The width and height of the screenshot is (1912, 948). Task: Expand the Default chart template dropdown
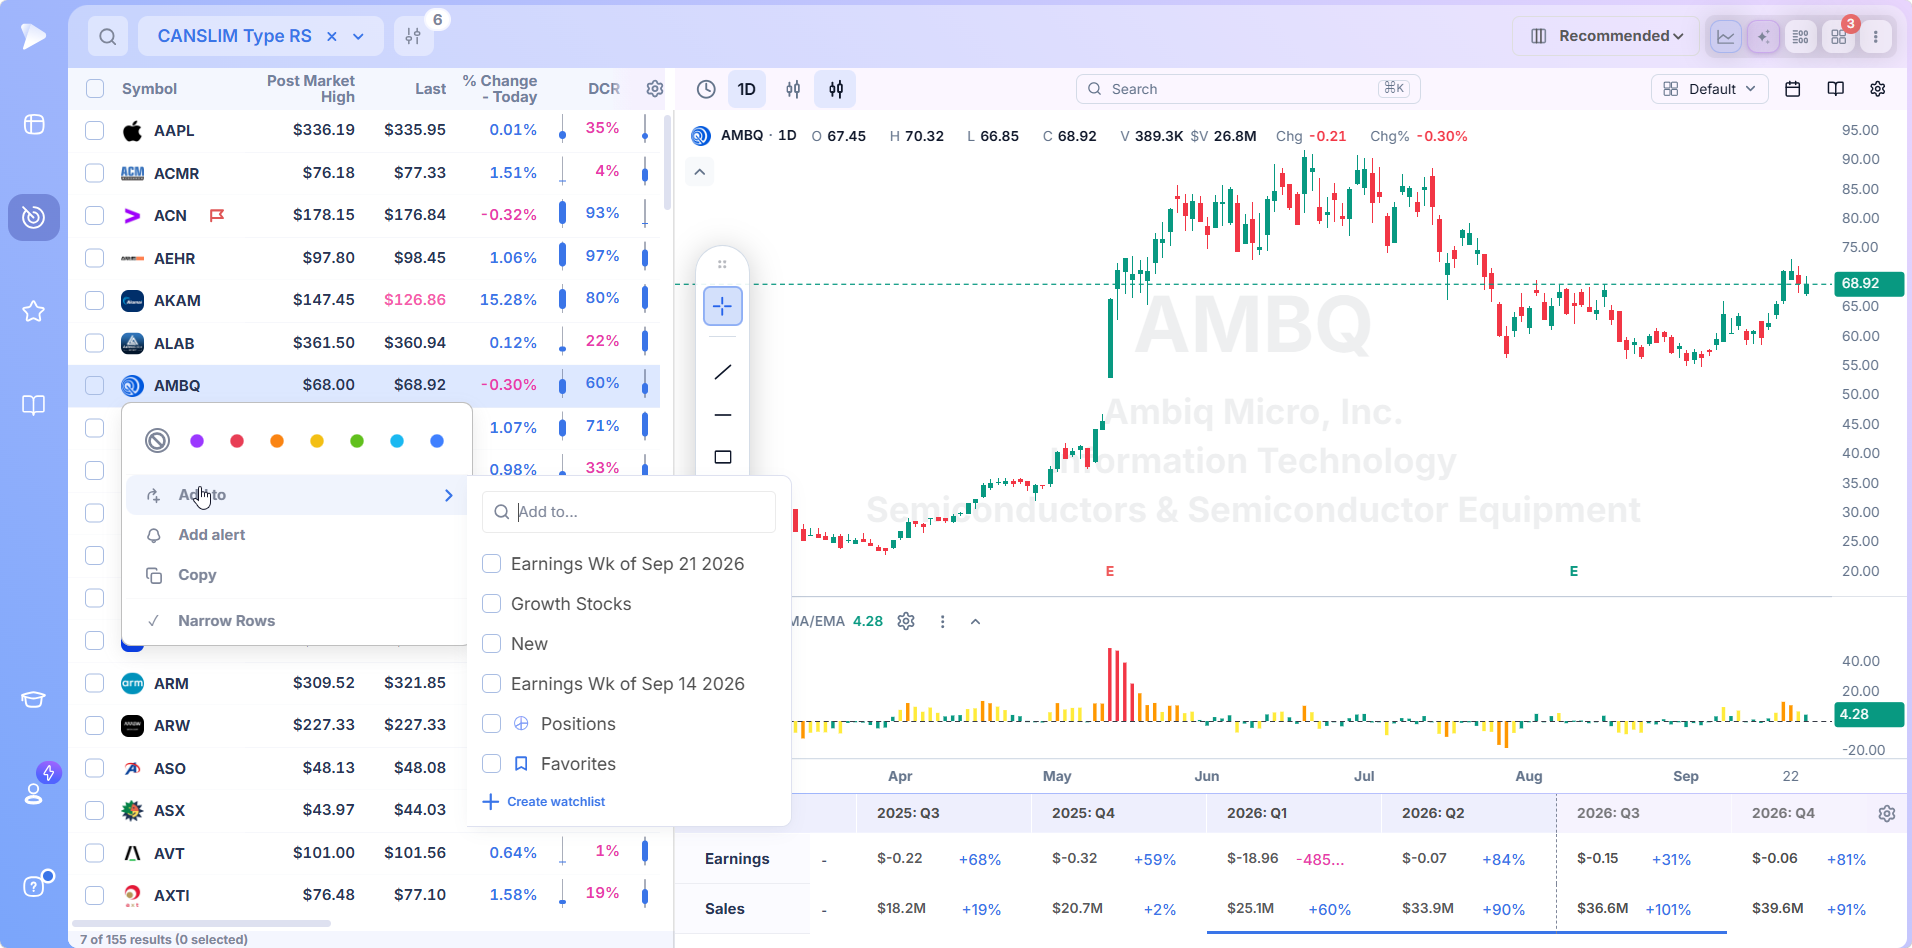(1709, 89)
